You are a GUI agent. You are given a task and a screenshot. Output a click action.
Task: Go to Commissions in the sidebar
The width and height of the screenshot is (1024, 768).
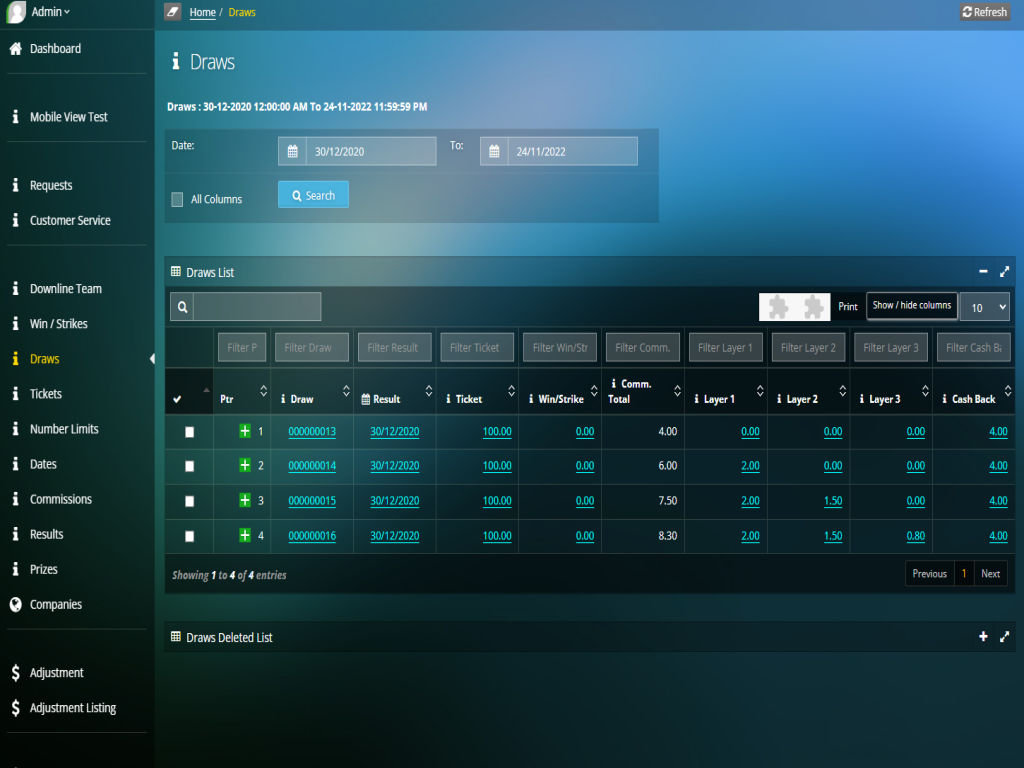click(60, 499)
